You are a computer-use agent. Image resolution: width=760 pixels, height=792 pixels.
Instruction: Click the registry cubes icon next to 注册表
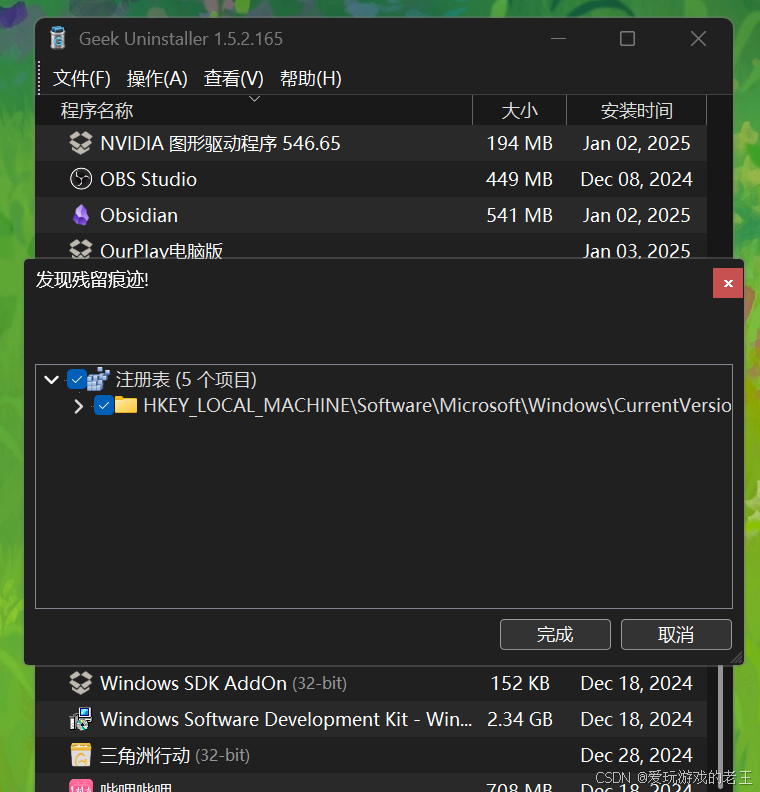[x=98, y=379]
